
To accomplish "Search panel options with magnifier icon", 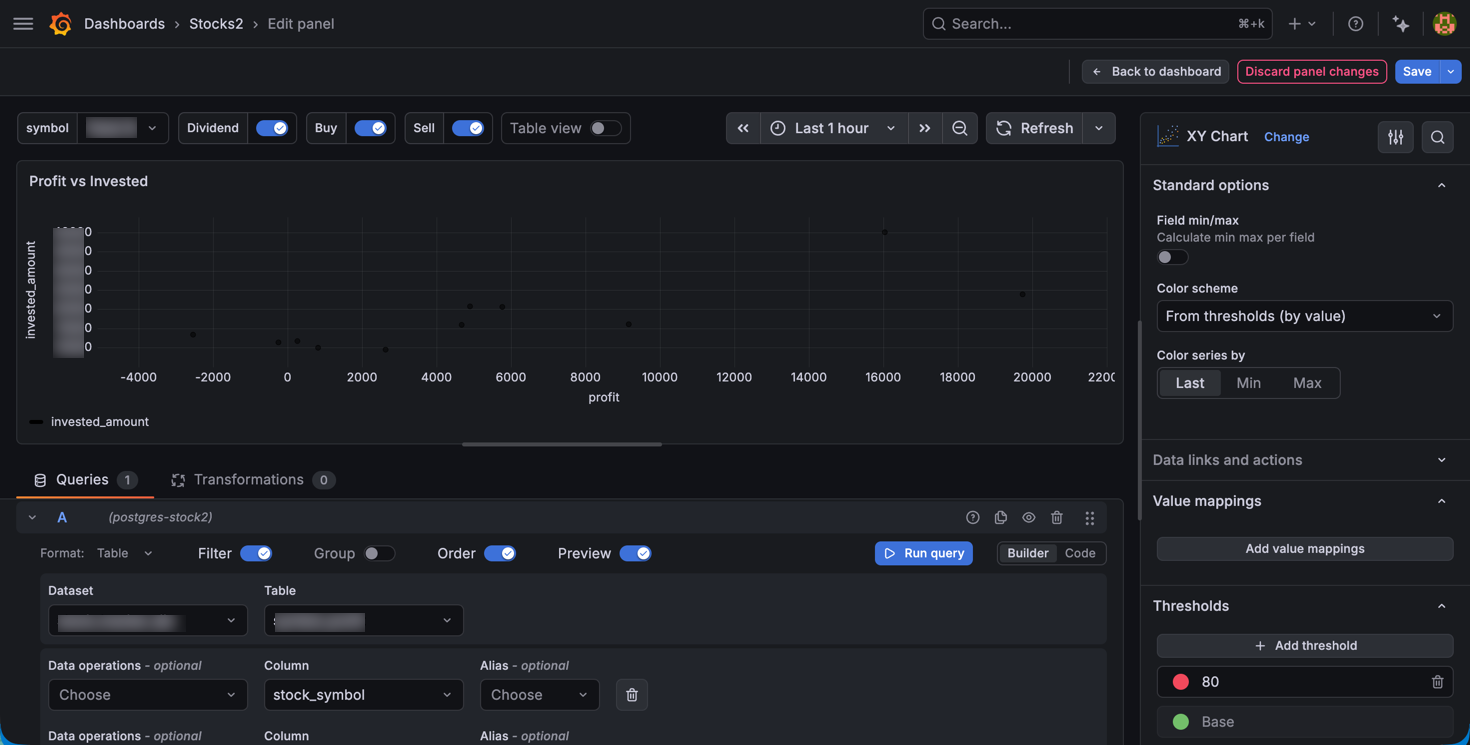I will tap(1437, 137).
